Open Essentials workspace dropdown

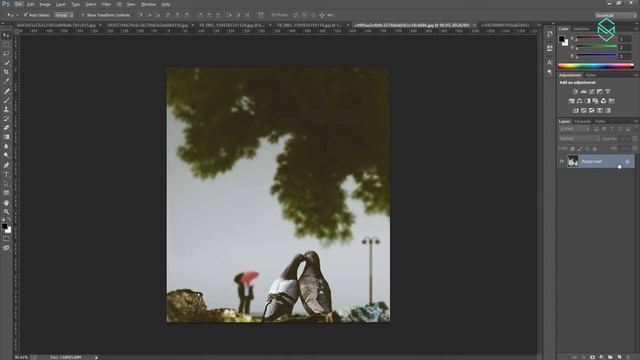point(615,16)
